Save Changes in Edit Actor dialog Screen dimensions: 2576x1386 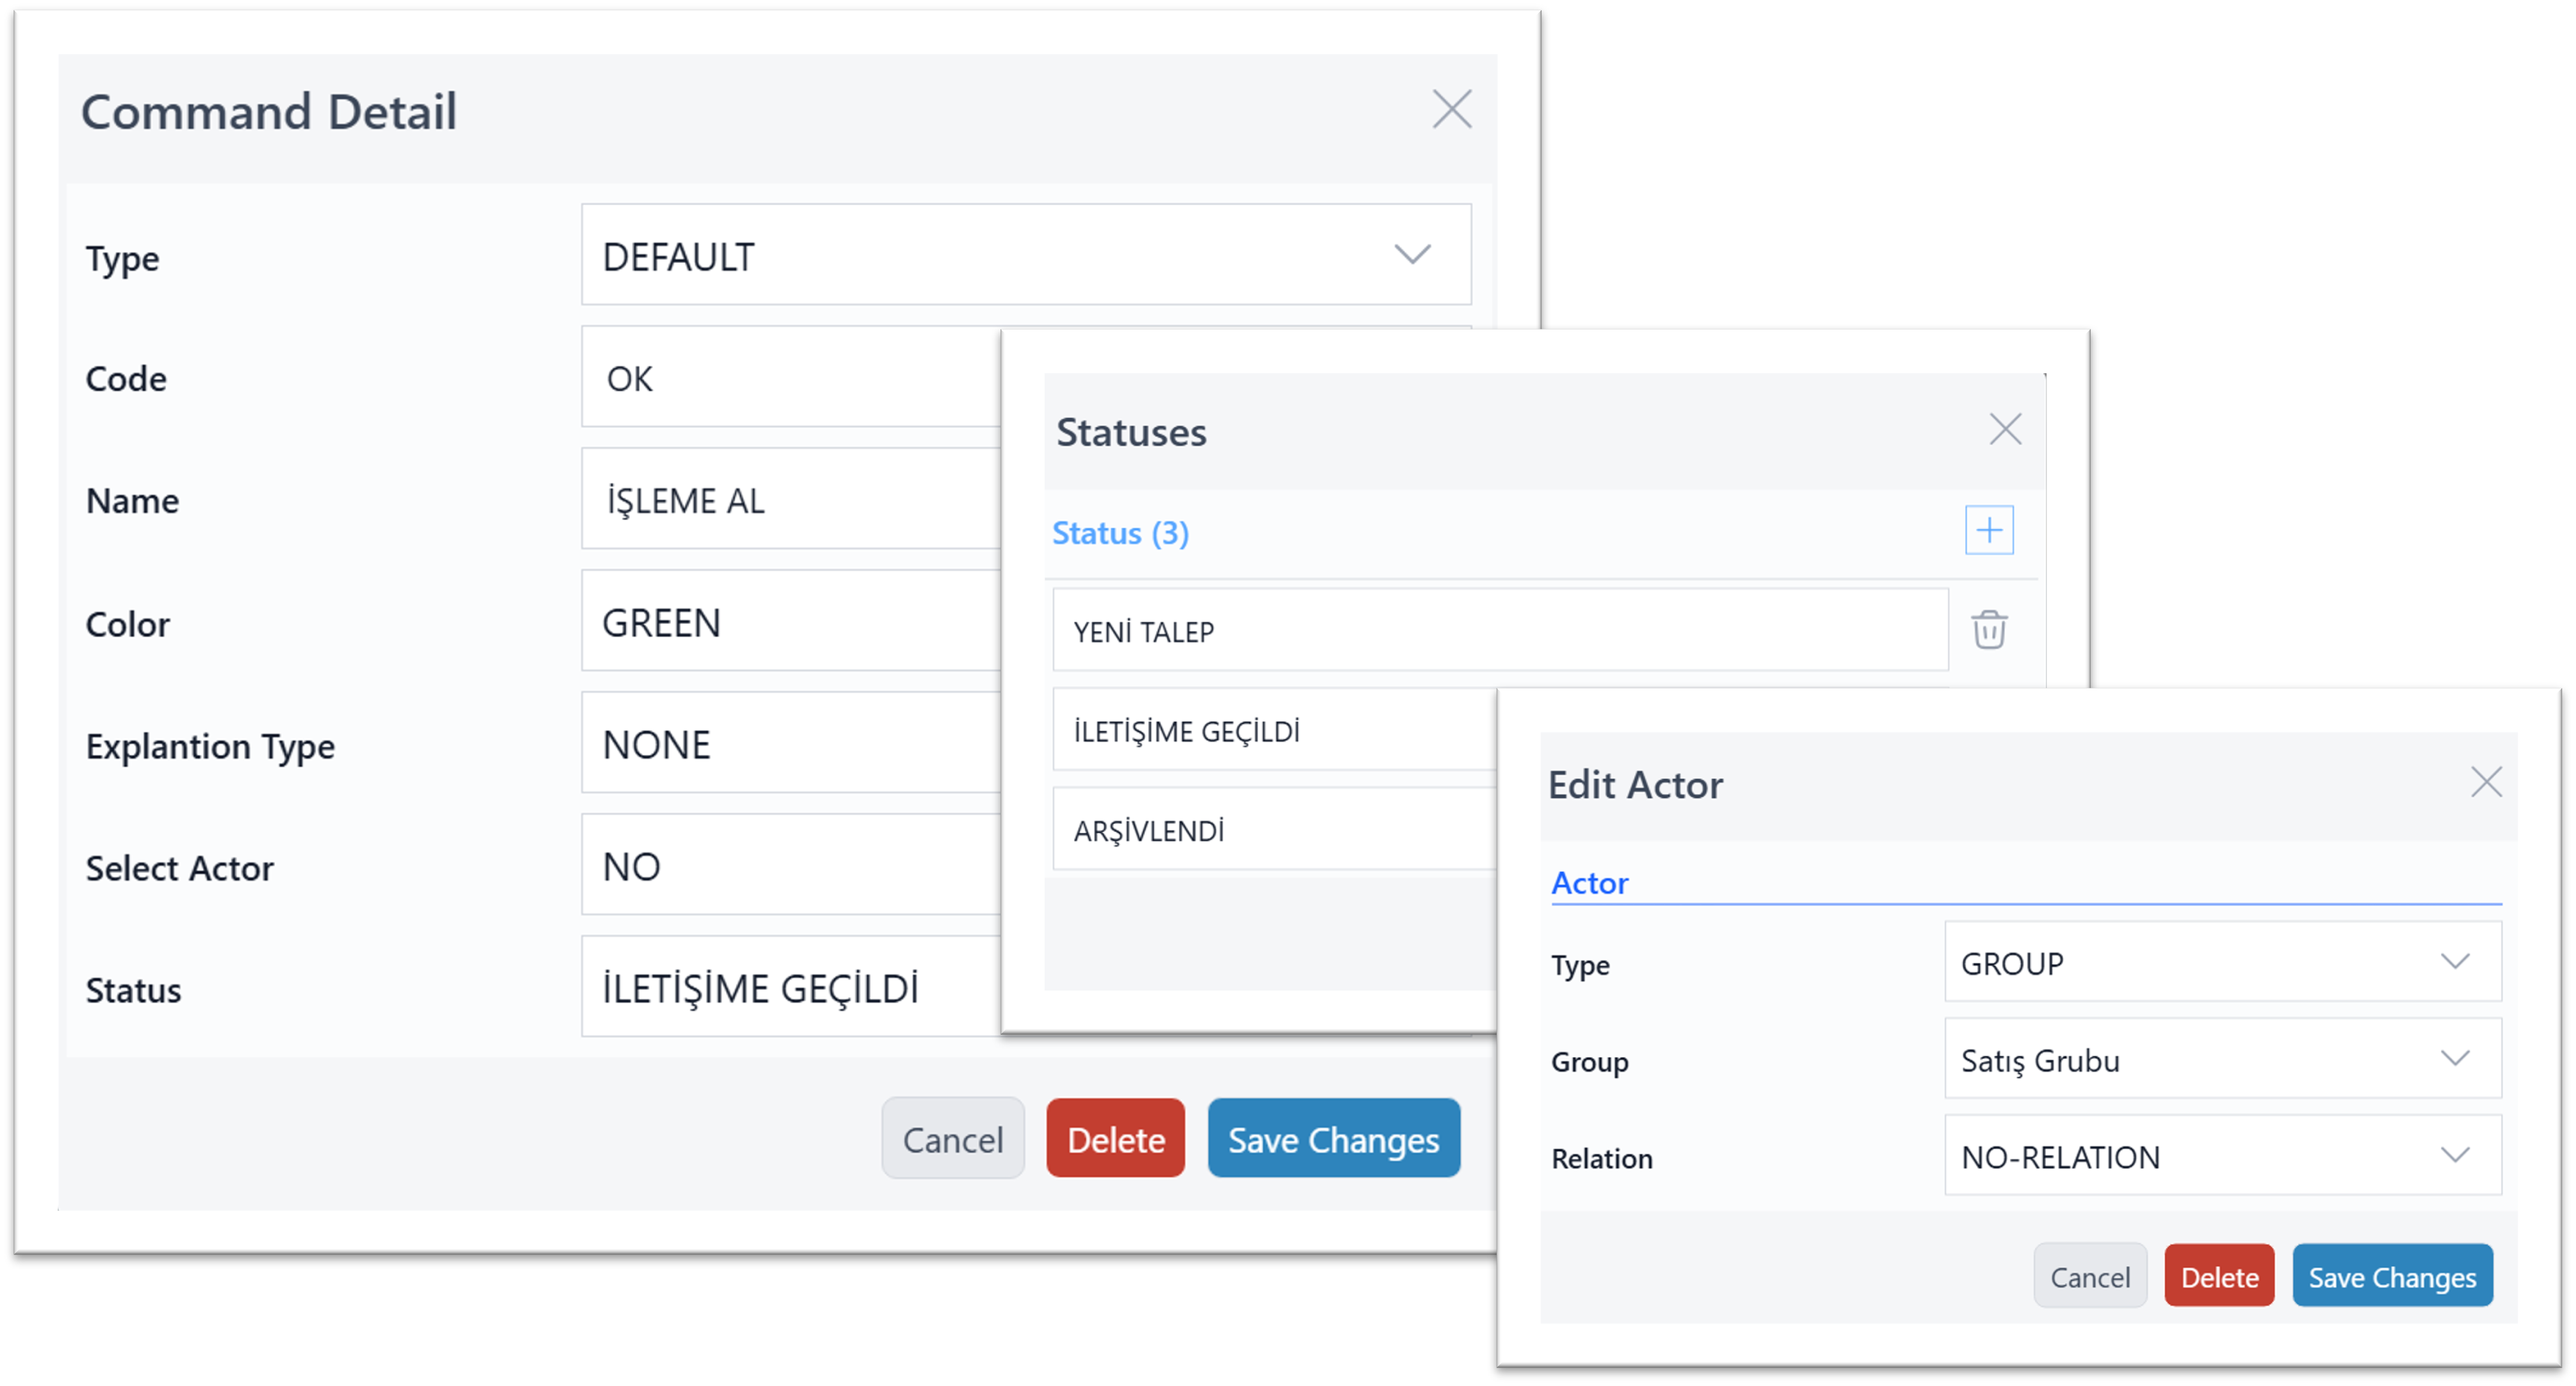[x=2391, y=1276]
